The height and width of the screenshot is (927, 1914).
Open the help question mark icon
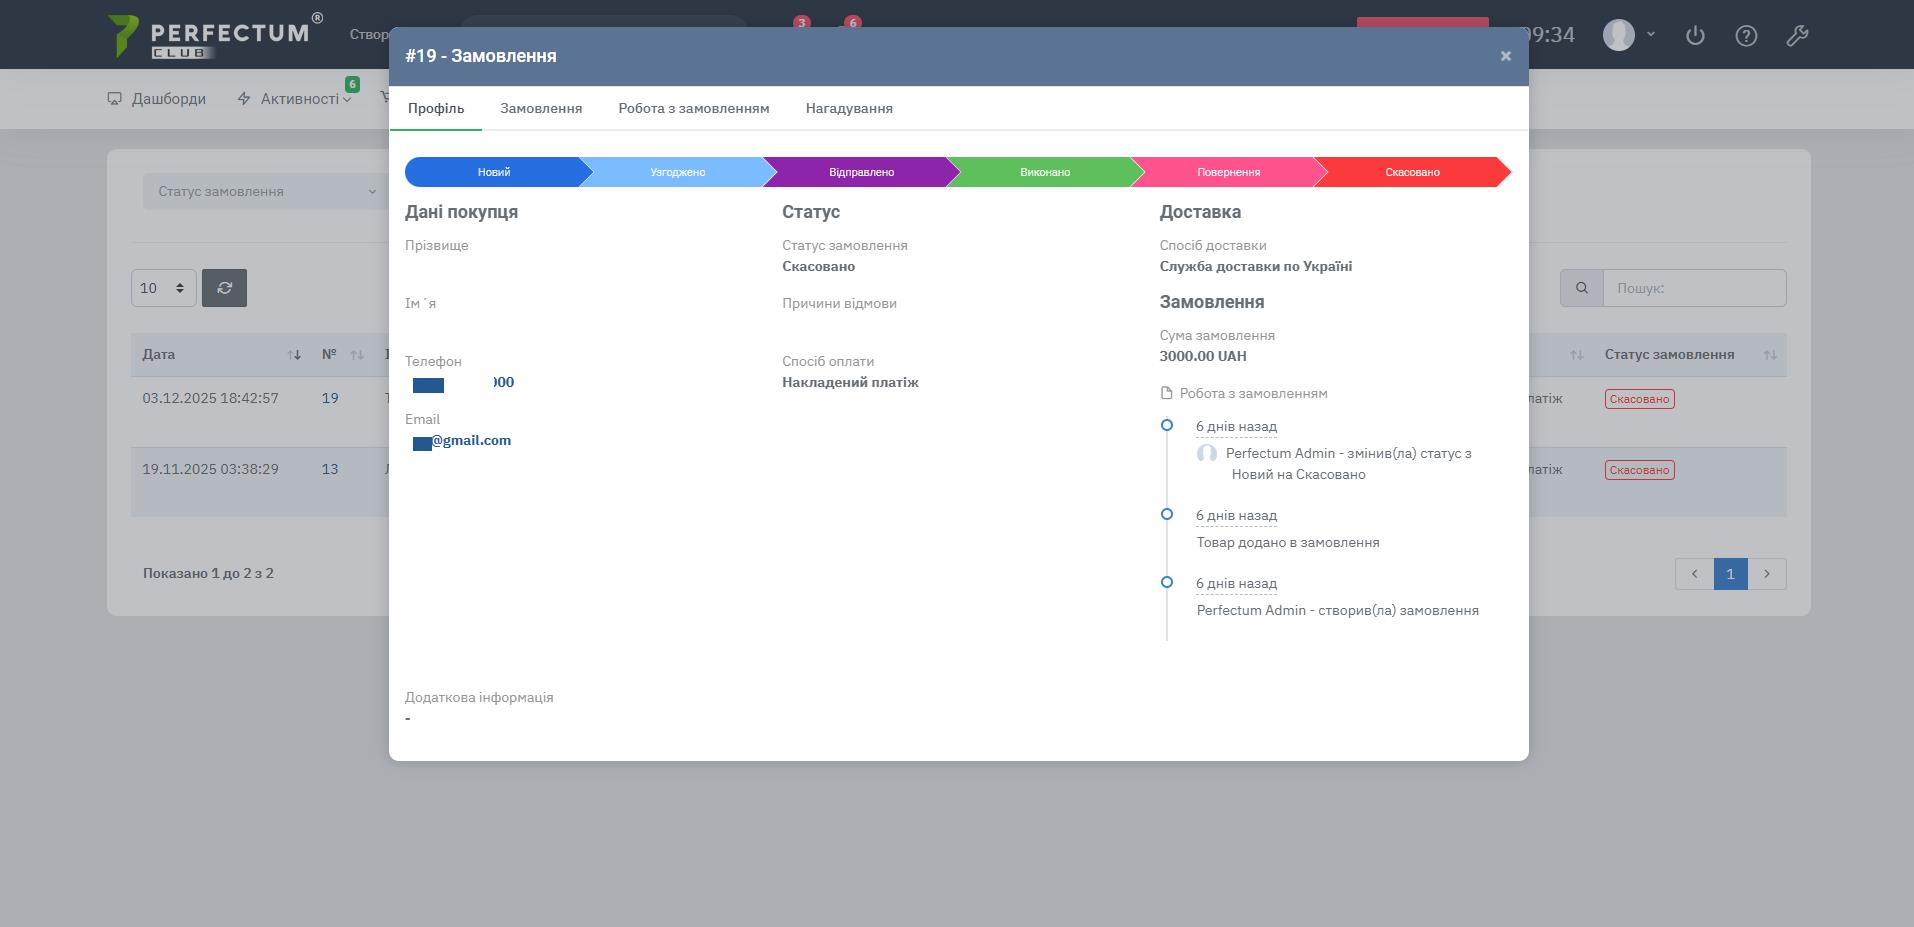pyautogui.click(x=1746, y=36)
